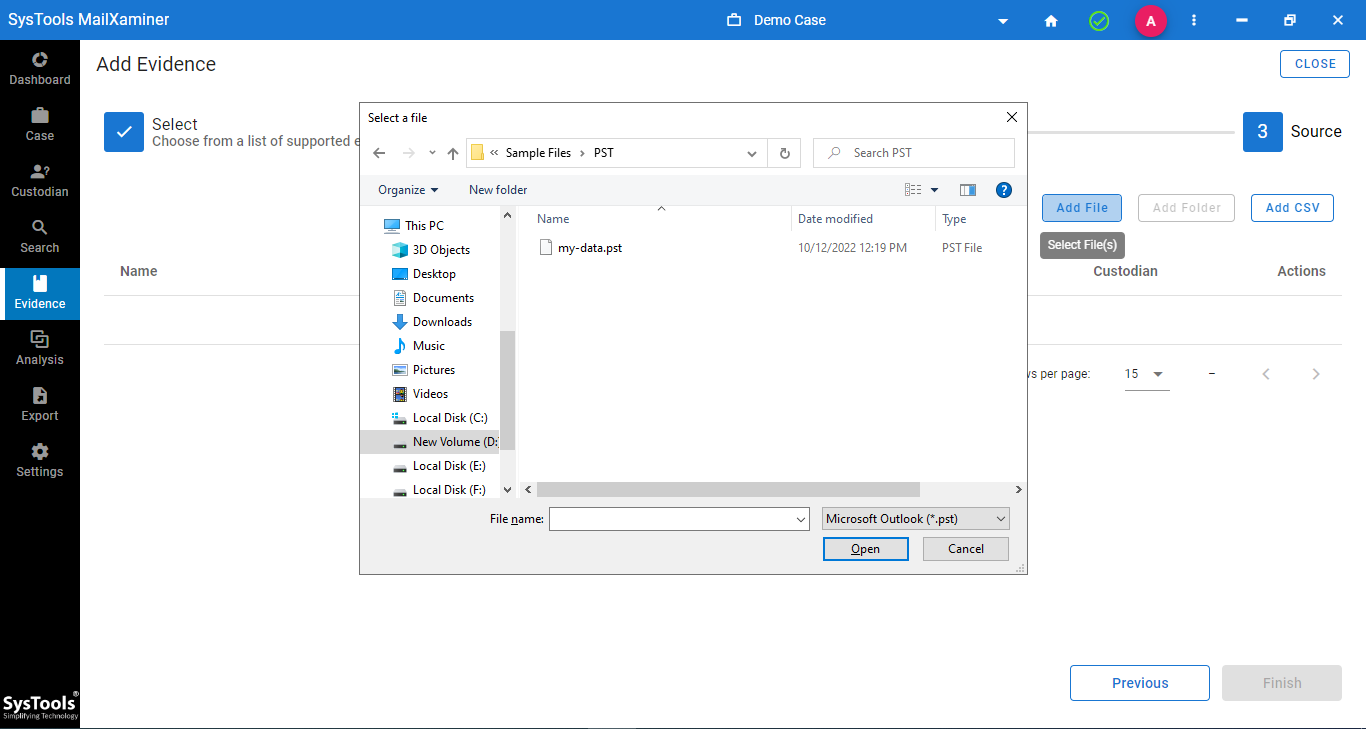Click the Up folder arrow in dialog
This screenshot has width=1366, height=729.
(453, 153)
